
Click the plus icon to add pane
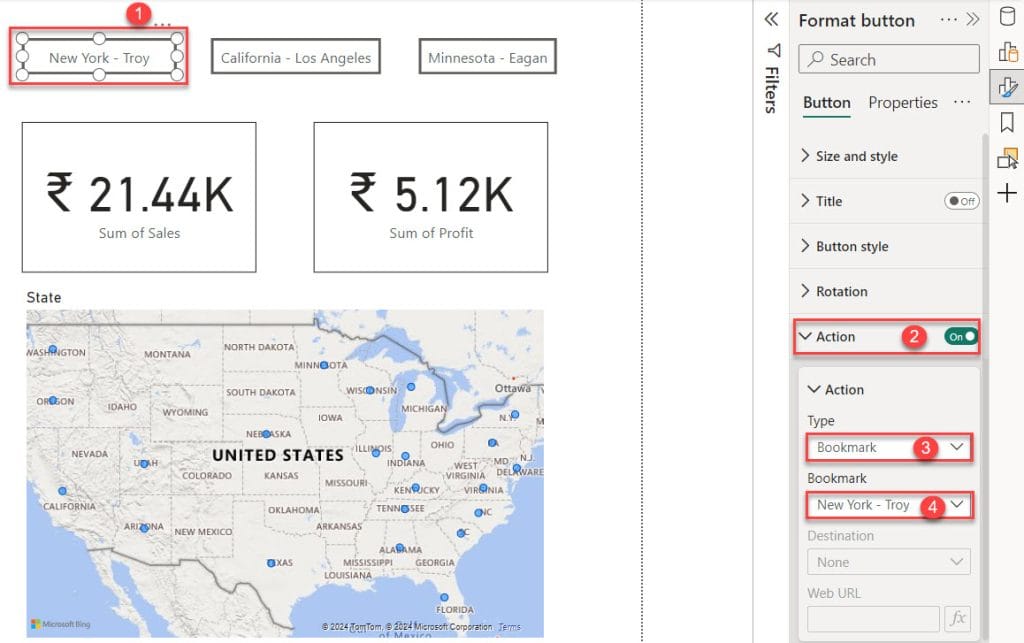[1007, 193]
